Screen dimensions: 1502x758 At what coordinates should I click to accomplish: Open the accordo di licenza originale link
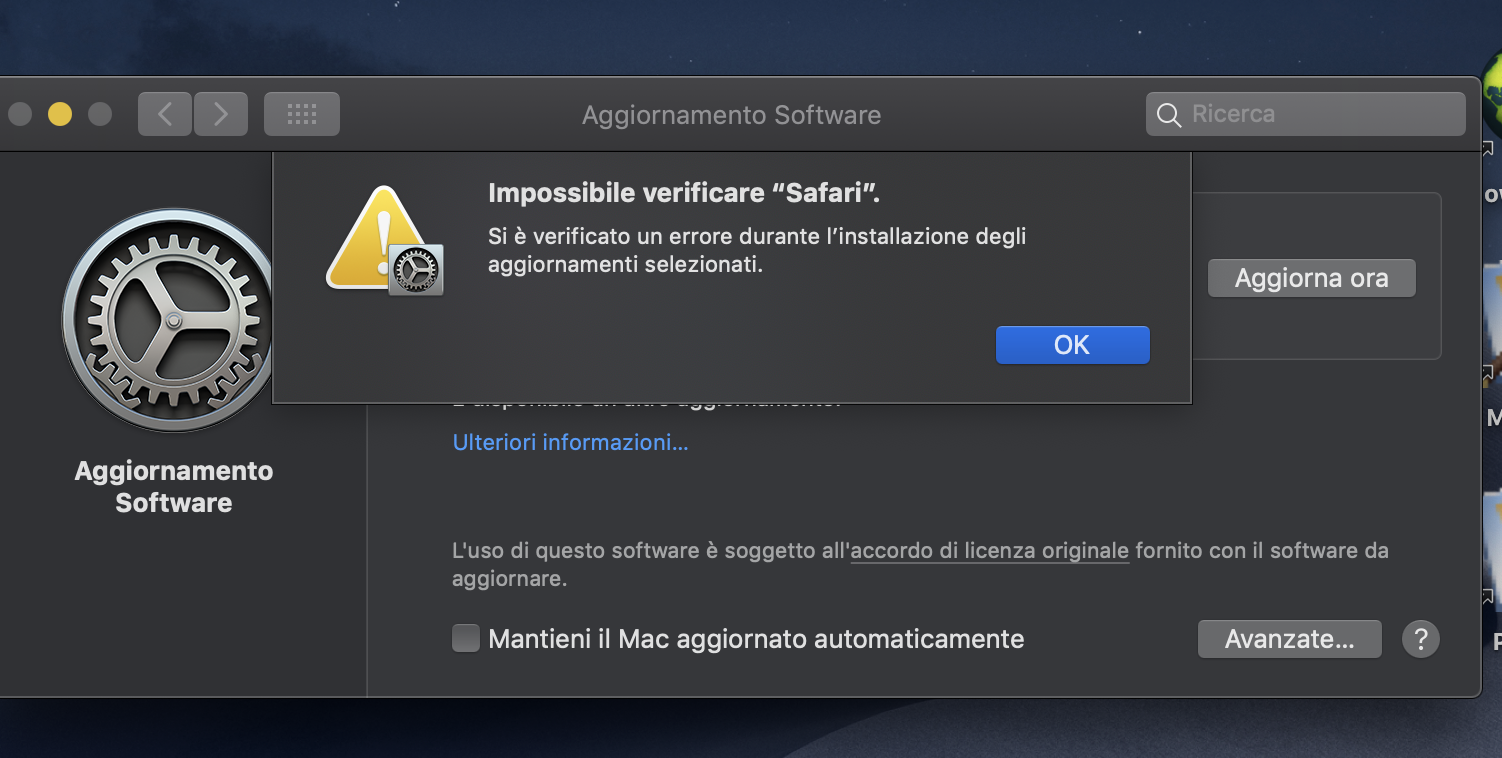(x=989, y=551)
